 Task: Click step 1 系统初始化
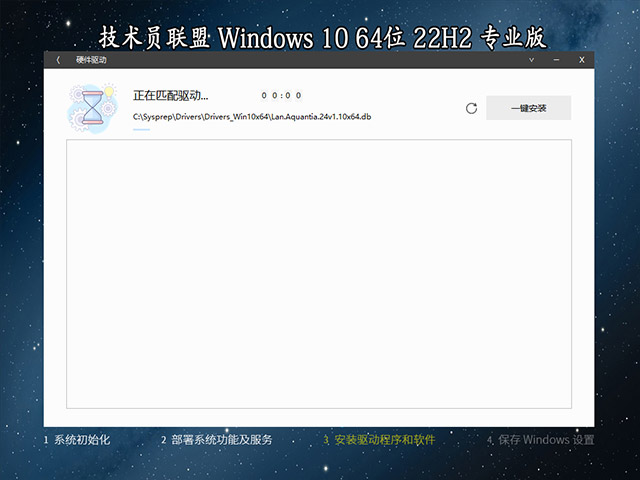77,440
